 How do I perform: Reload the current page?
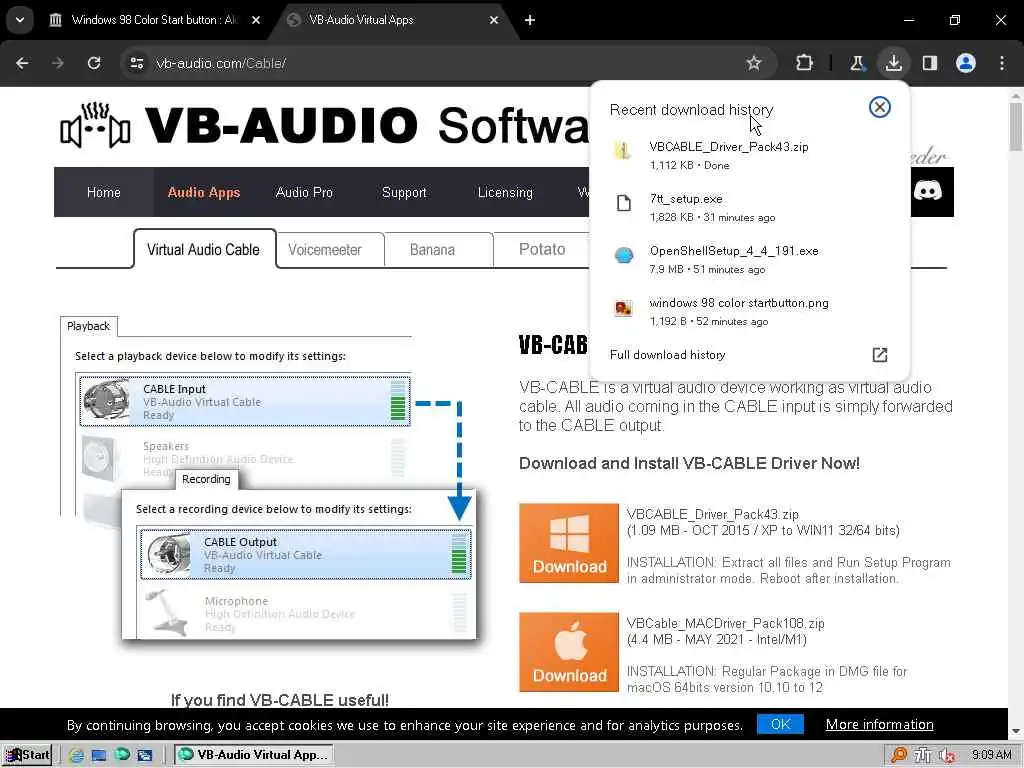pyautogui.click(x=94, y=63)
